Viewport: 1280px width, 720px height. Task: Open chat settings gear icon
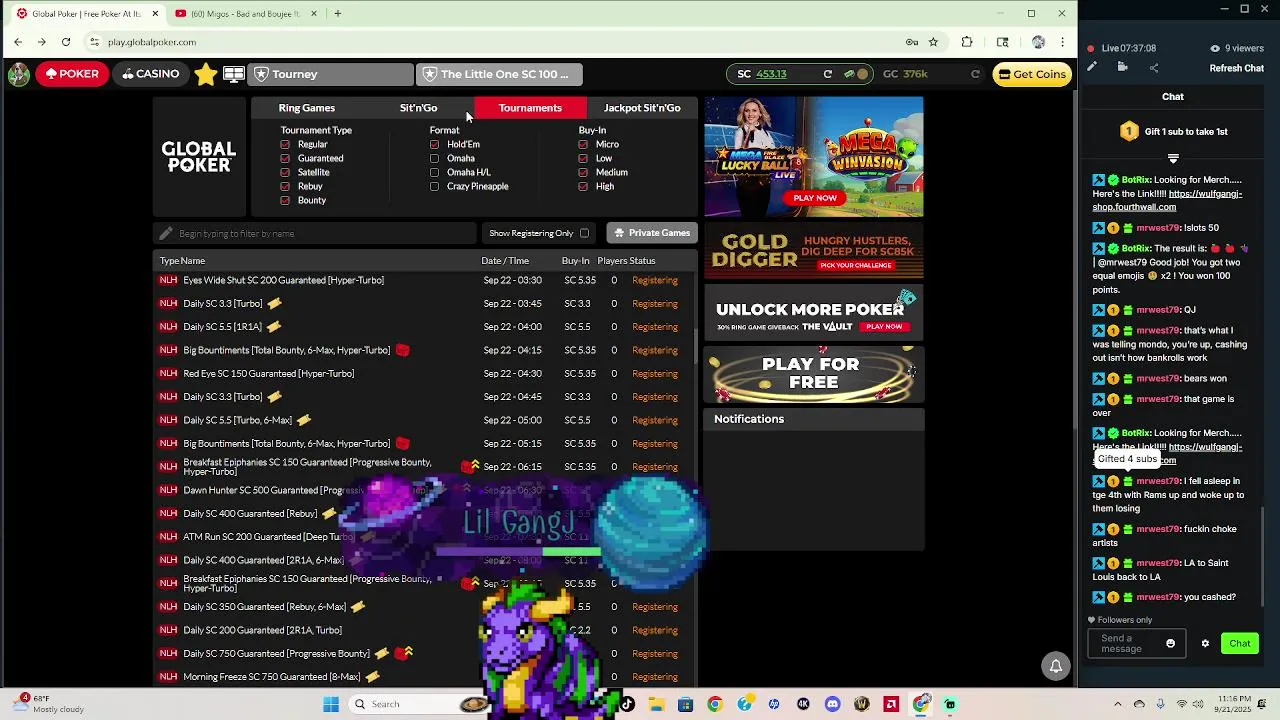coord(1205,644)
